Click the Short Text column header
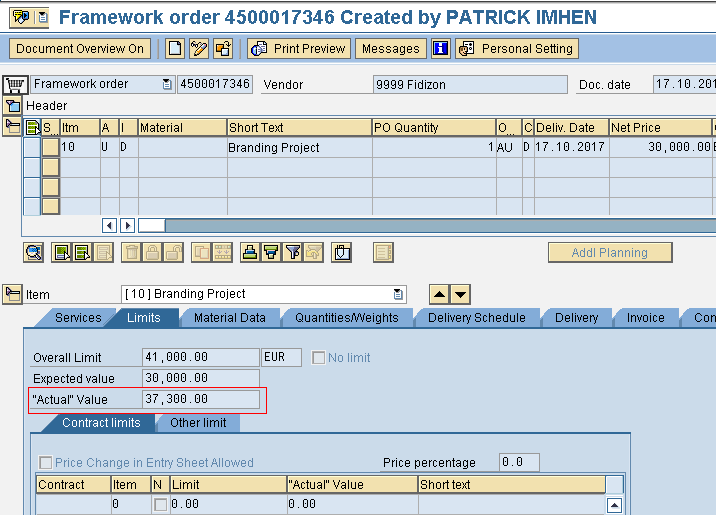This screenshot has width=716, height=515. (x=299, y=127)
